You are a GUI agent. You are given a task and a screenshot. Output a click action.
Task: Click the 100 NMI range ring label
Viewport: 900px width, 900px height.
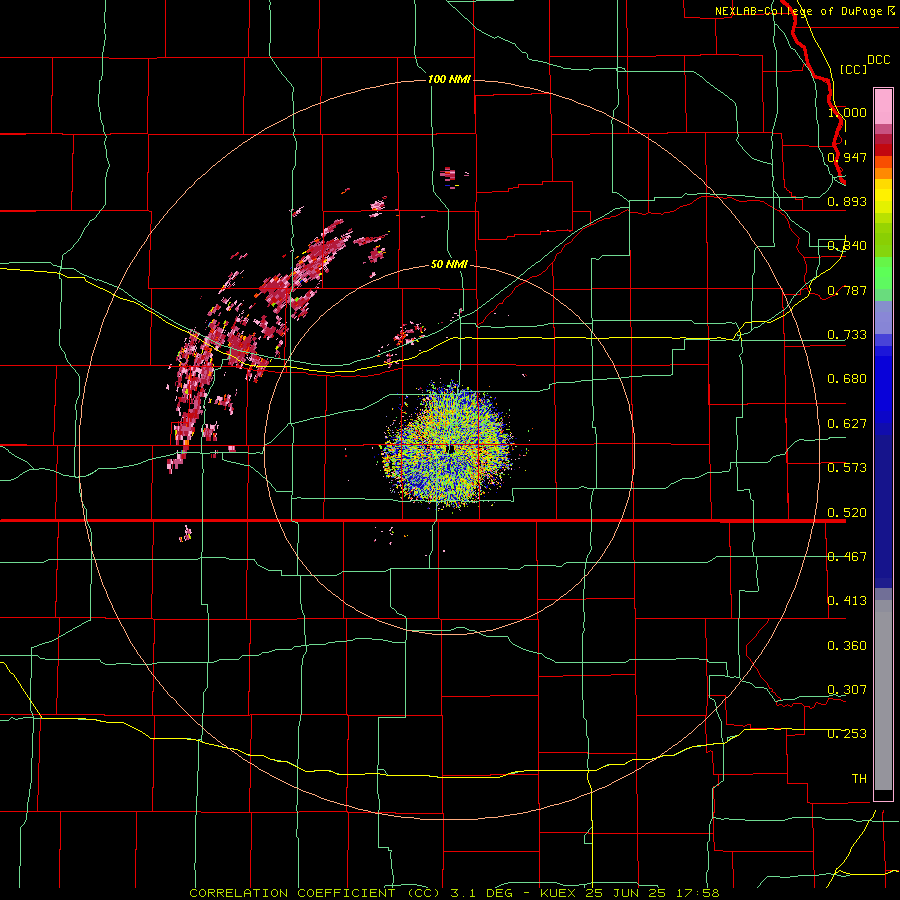[449, 79]
